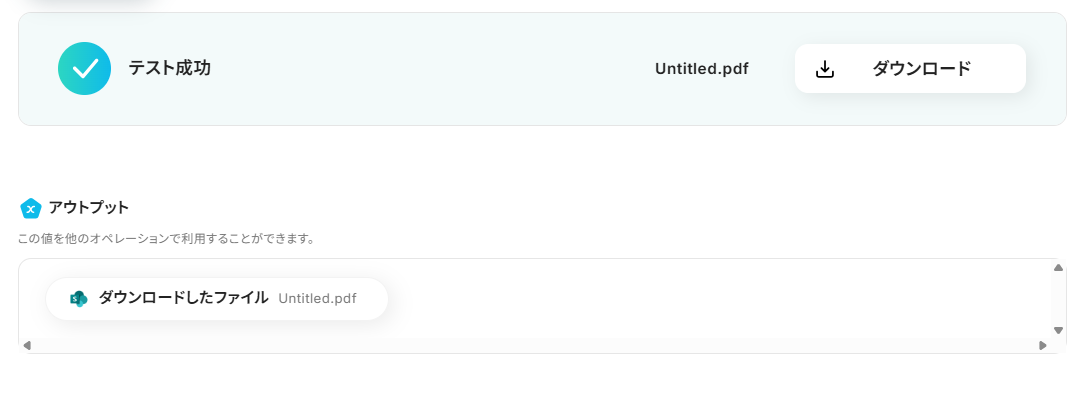Click the SharePoint icon in output chip
The height and width of the screenshot is (405, 1092).
pyautogui.click(x=78, y=298)
